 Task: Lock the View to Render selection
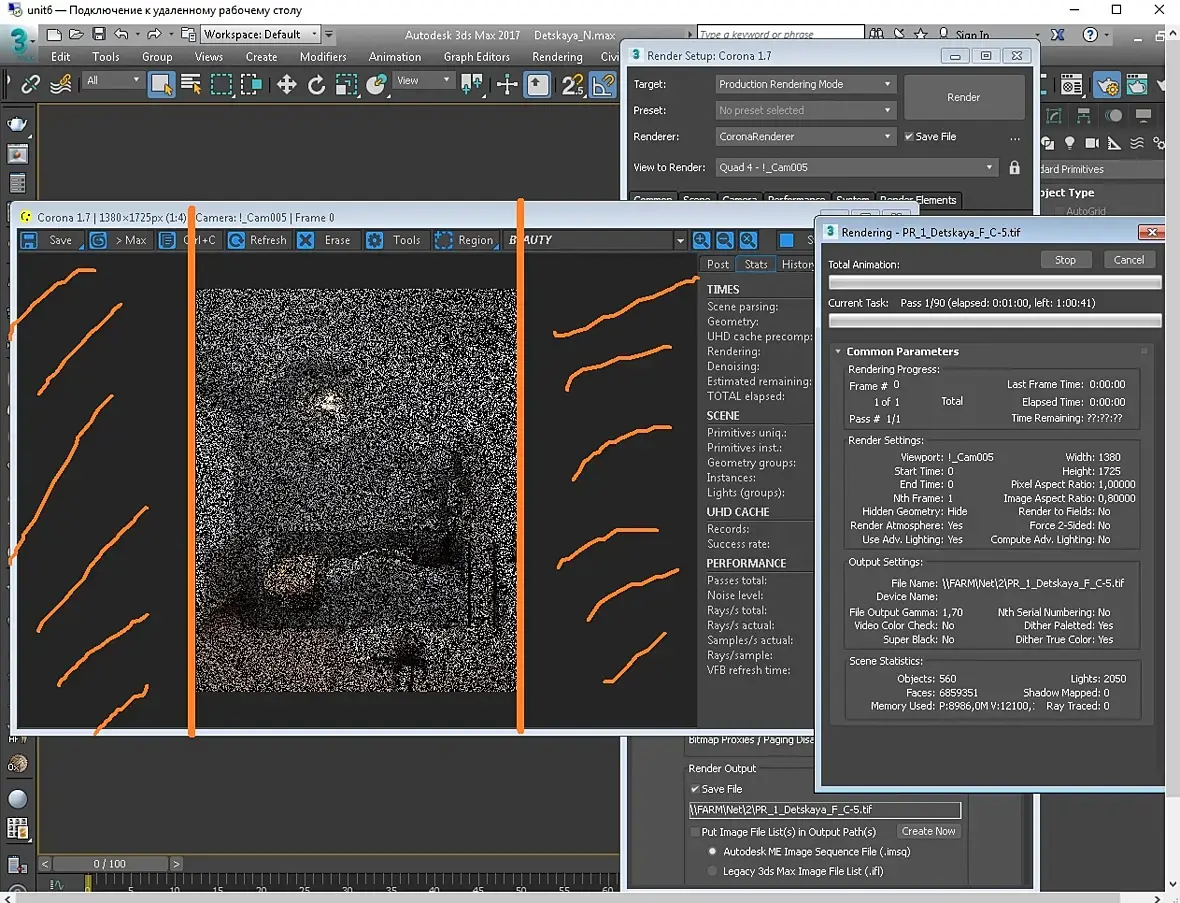(1015, 168)
